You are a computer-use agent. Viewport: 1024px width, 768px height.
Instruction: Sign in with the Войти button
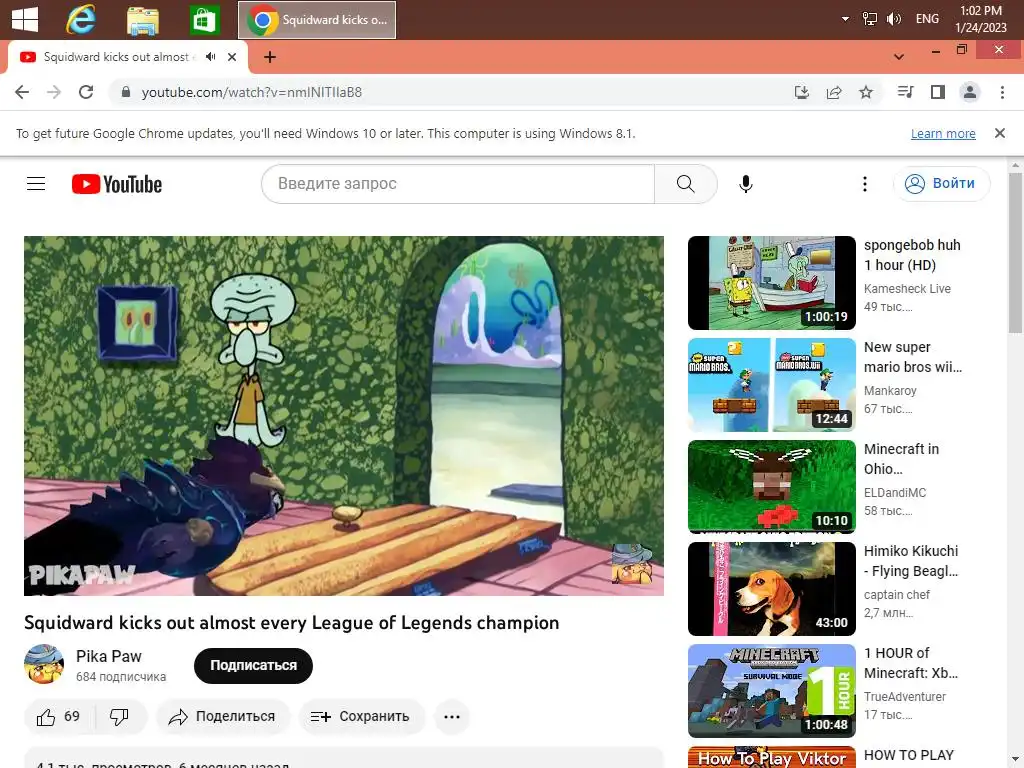click(941, 184)
